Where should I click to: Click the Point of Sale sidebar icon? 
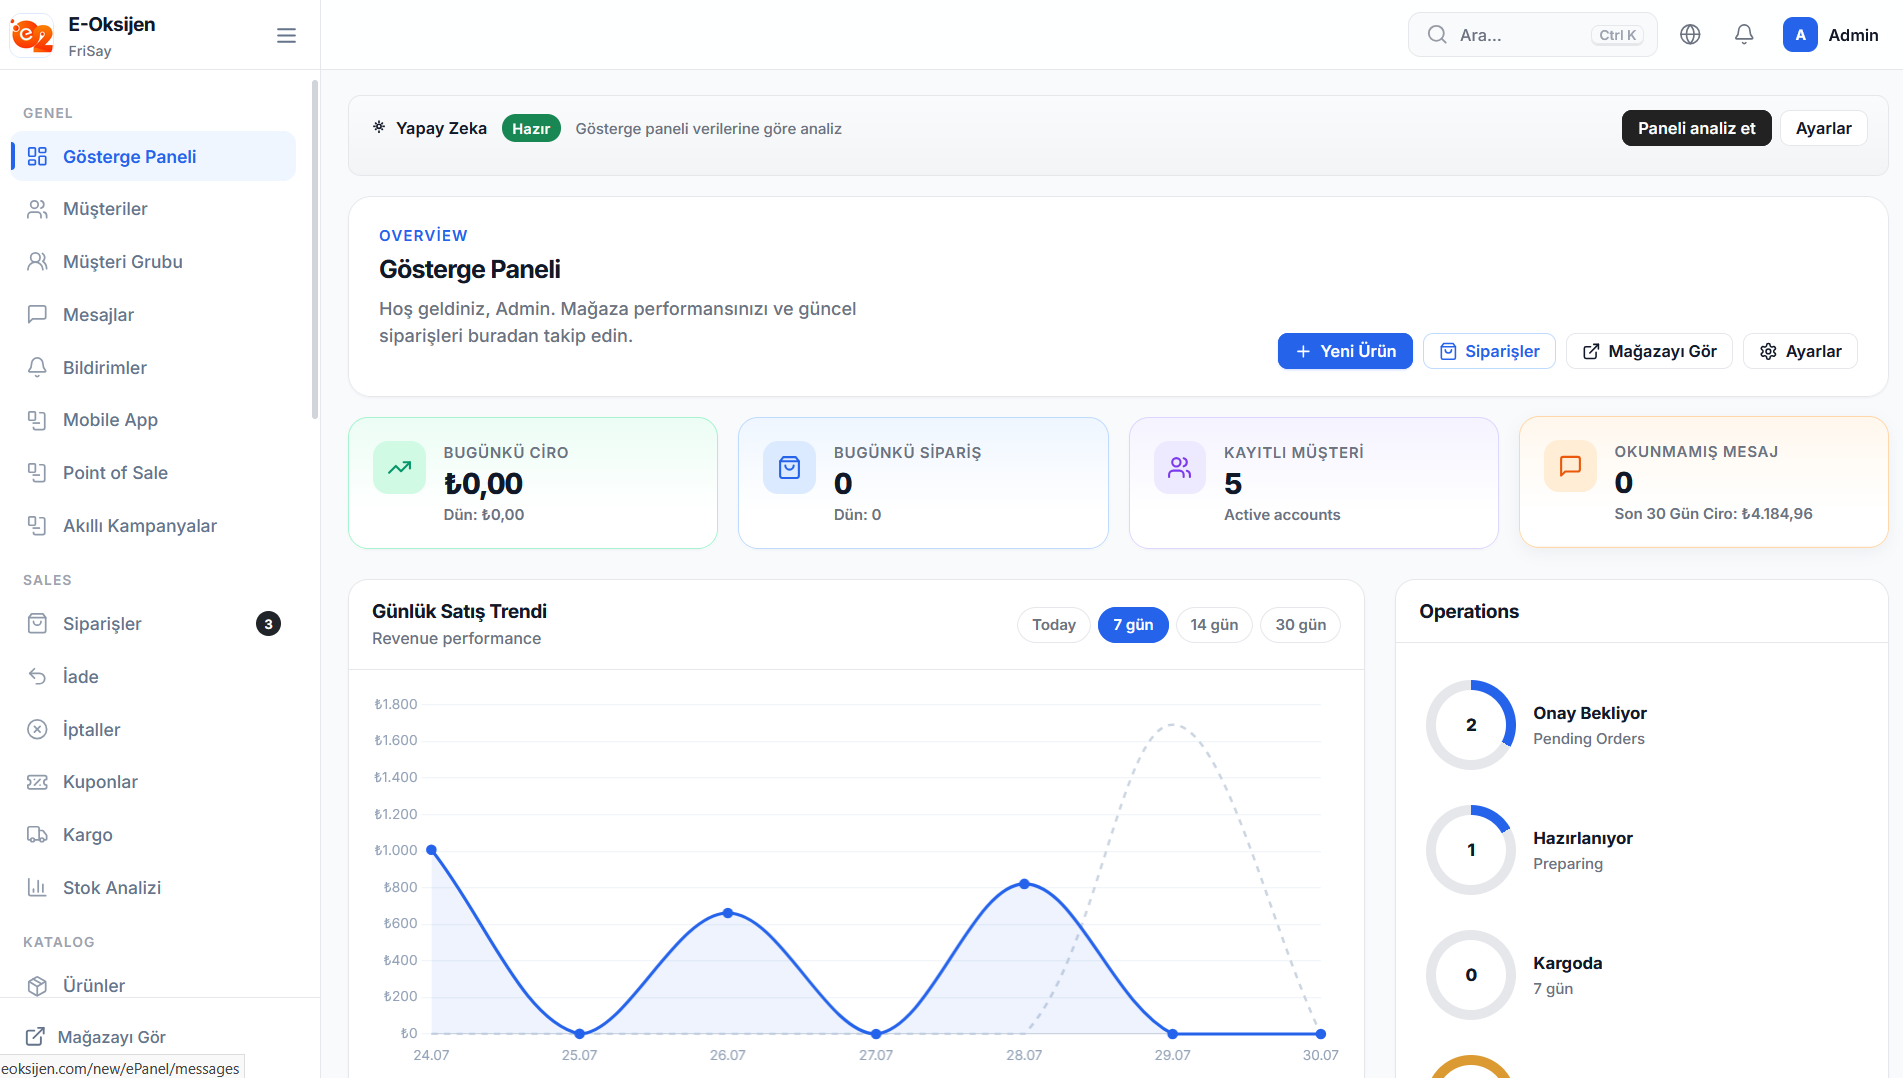point(37,473)
